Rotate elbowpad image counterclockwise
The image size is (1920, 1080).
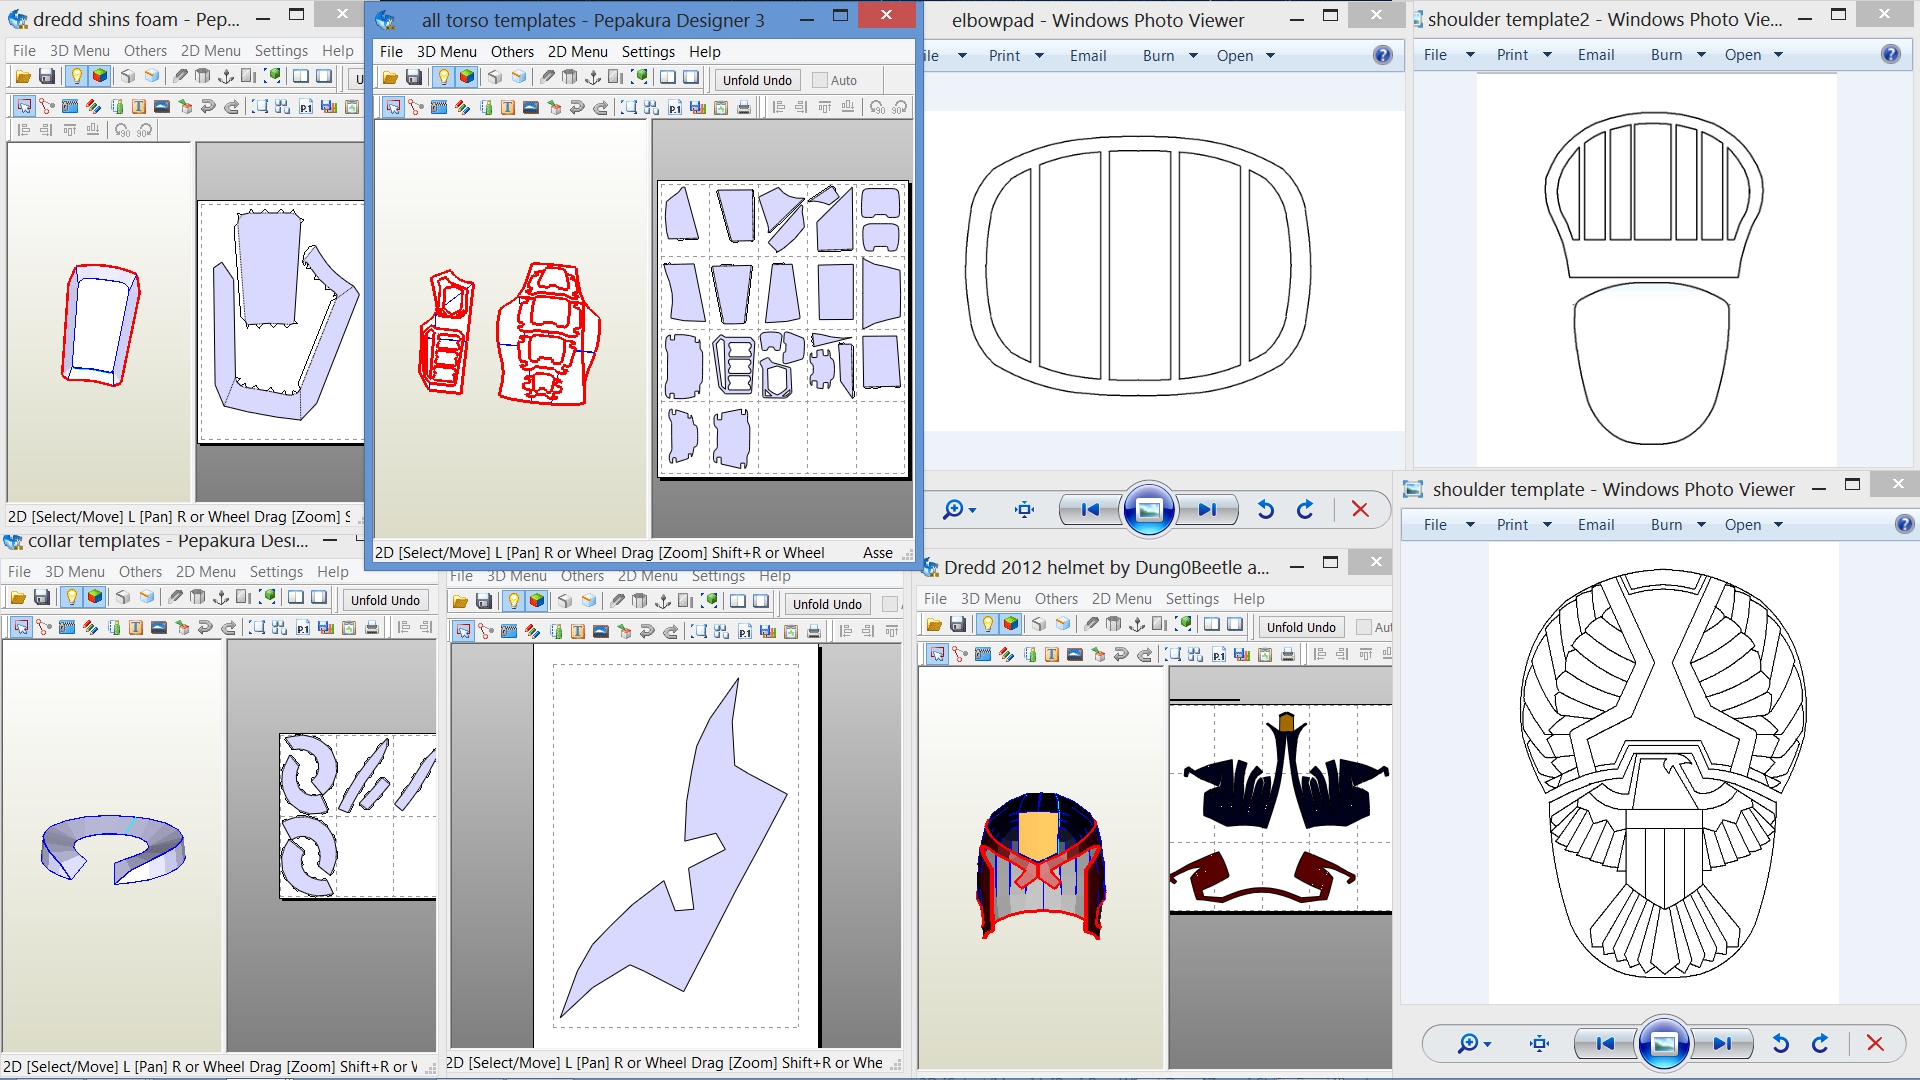point(1266,510)
